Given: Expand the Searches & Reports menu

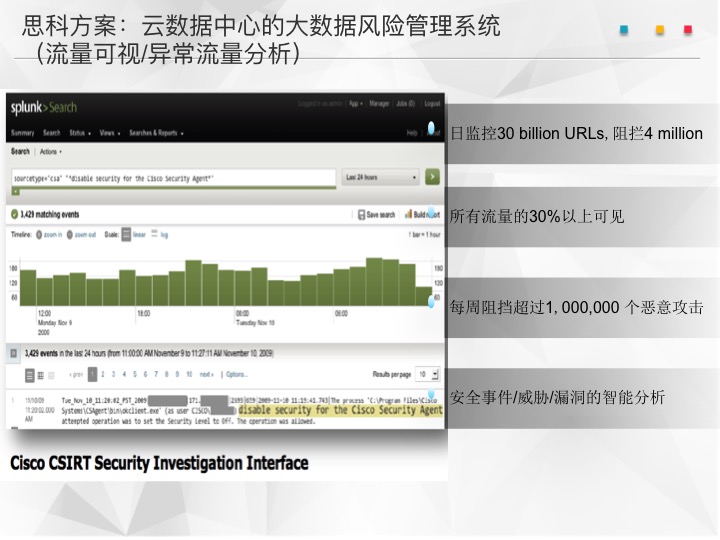Looking at the screenshot, I should [156, 133].
